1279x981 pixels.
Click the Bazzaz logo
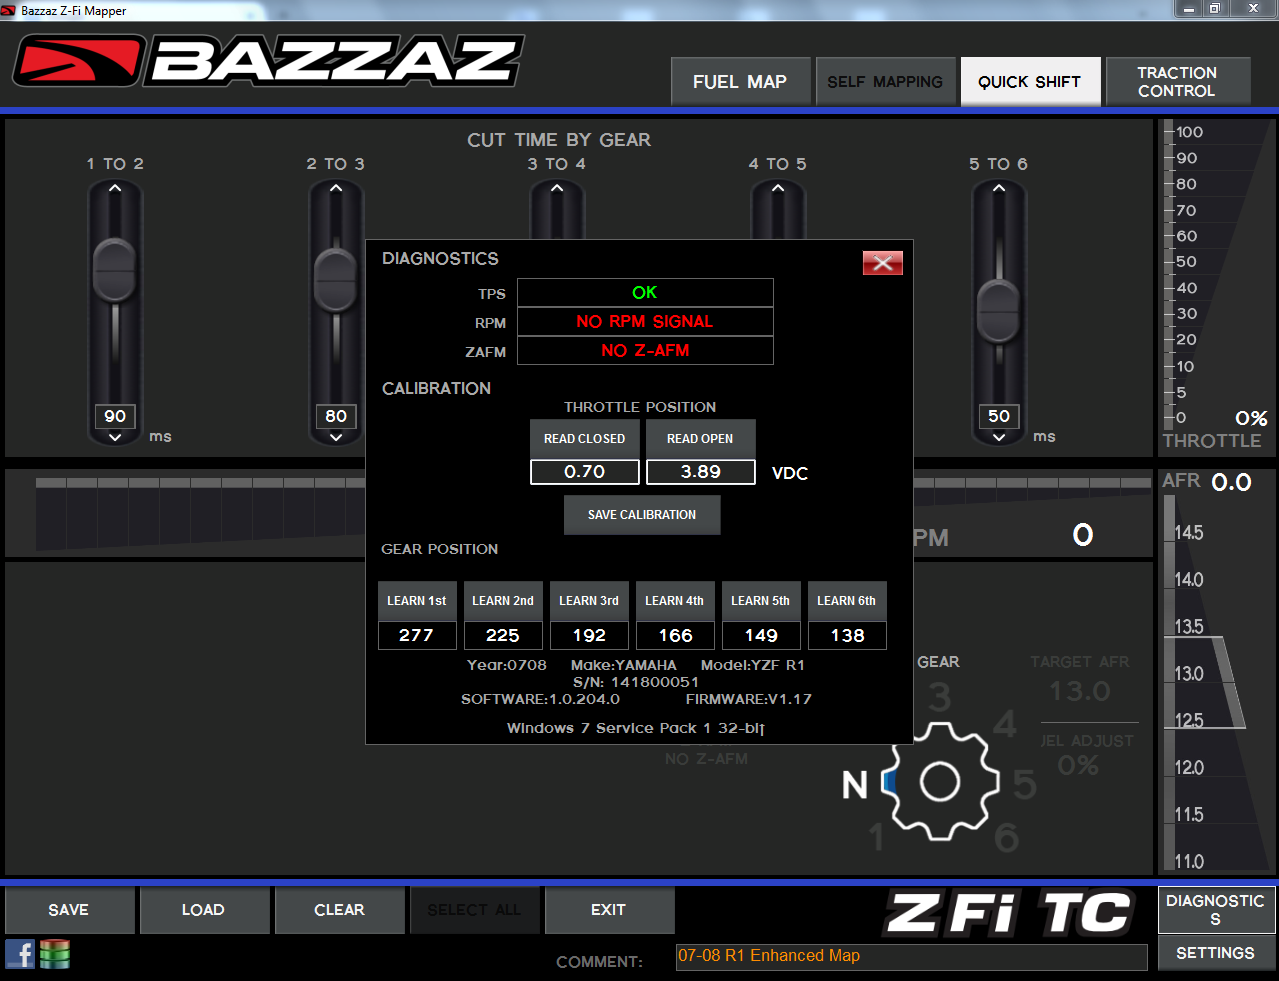[268, 62]
